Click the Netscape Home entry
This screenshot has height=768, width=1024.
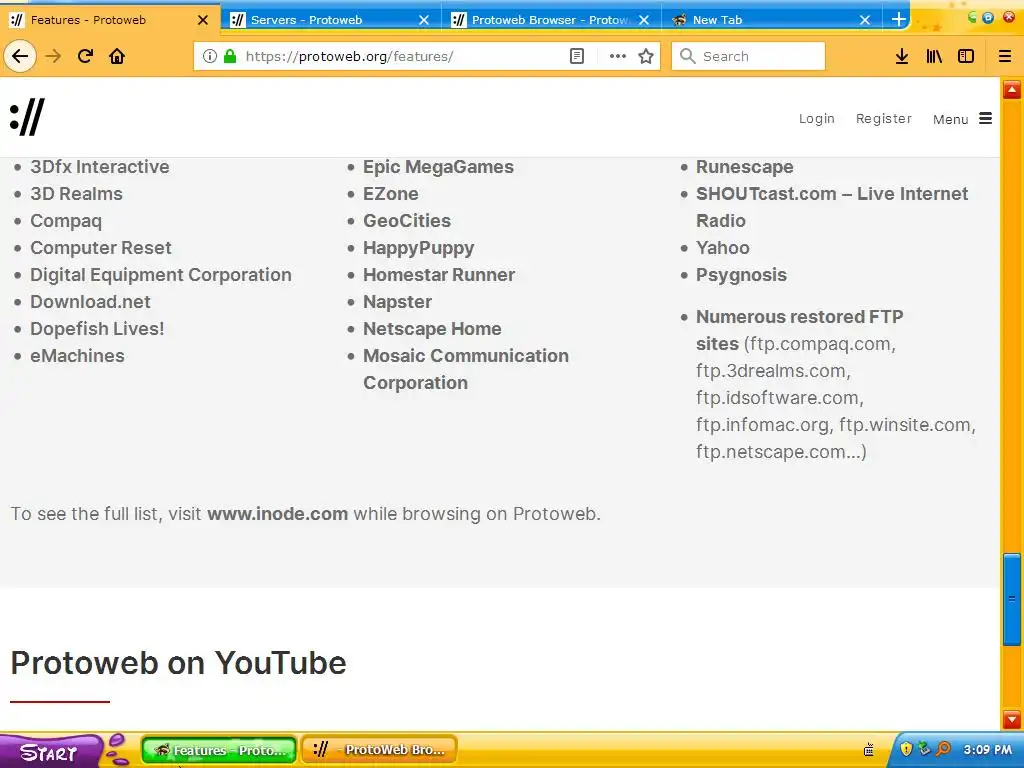click(x=432, y=328)
